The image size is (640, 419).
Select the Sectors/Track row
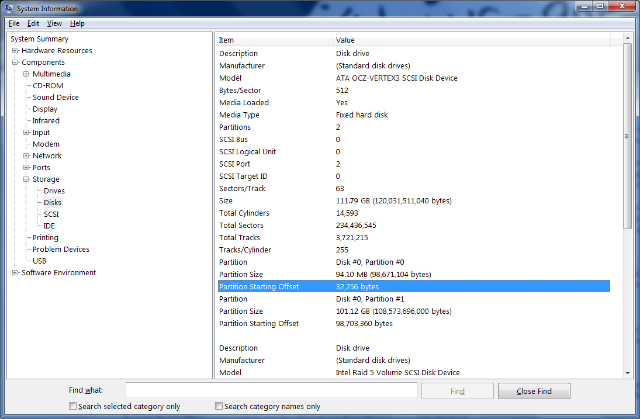click(x=414, y=188)
